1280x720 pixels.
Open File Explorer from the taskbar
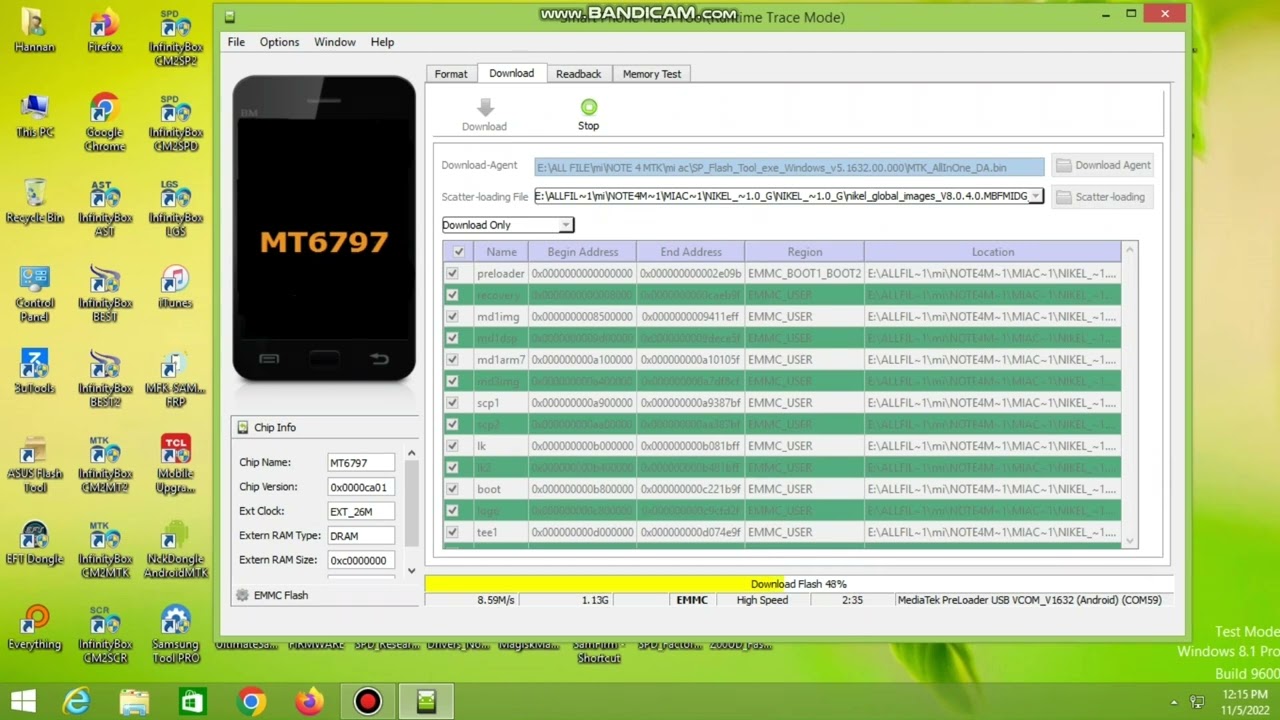click(135, 701)
